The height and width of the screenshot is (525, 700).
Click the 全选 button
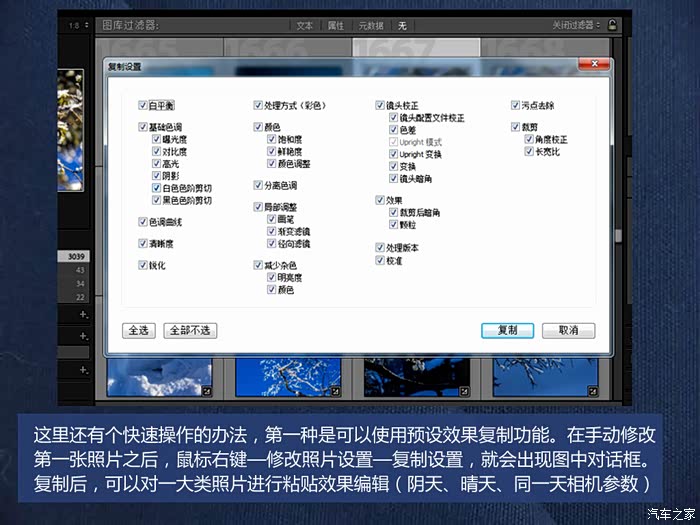(x=139, y=330)
